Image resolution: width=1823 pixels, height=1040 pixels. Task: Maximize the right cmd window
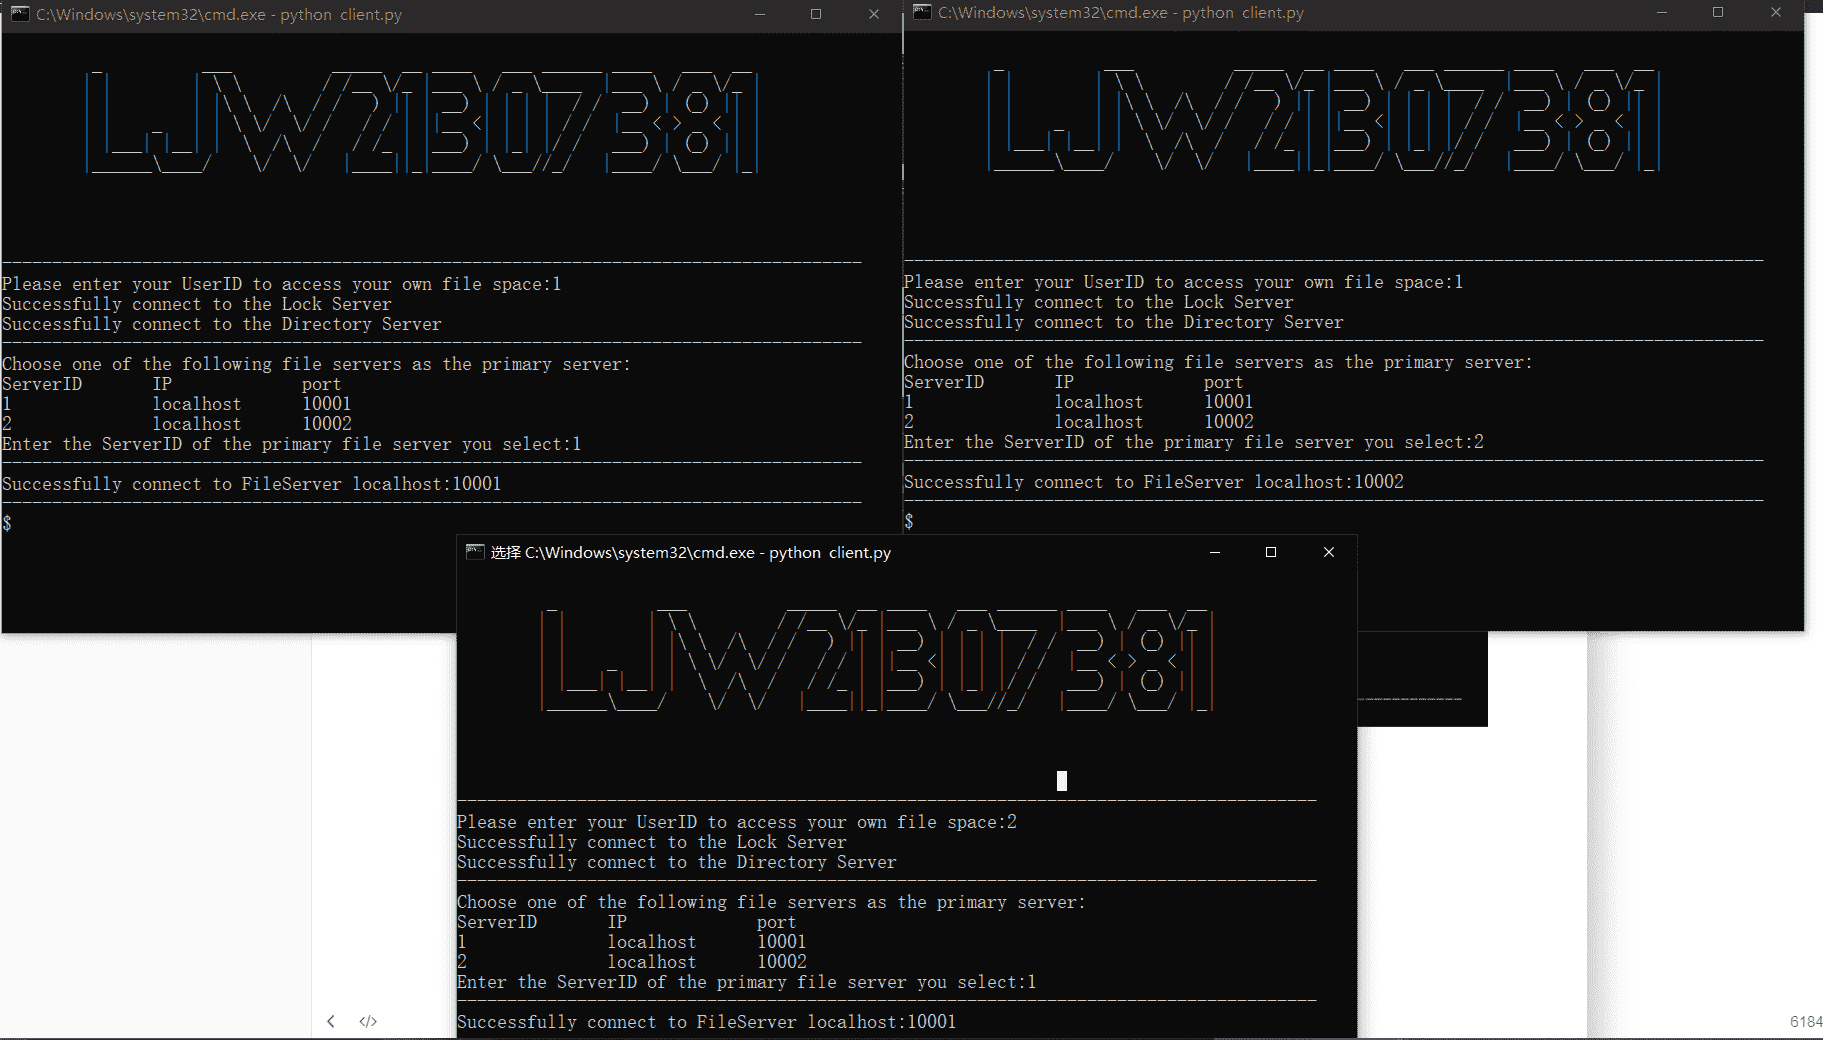point(1718,12)
